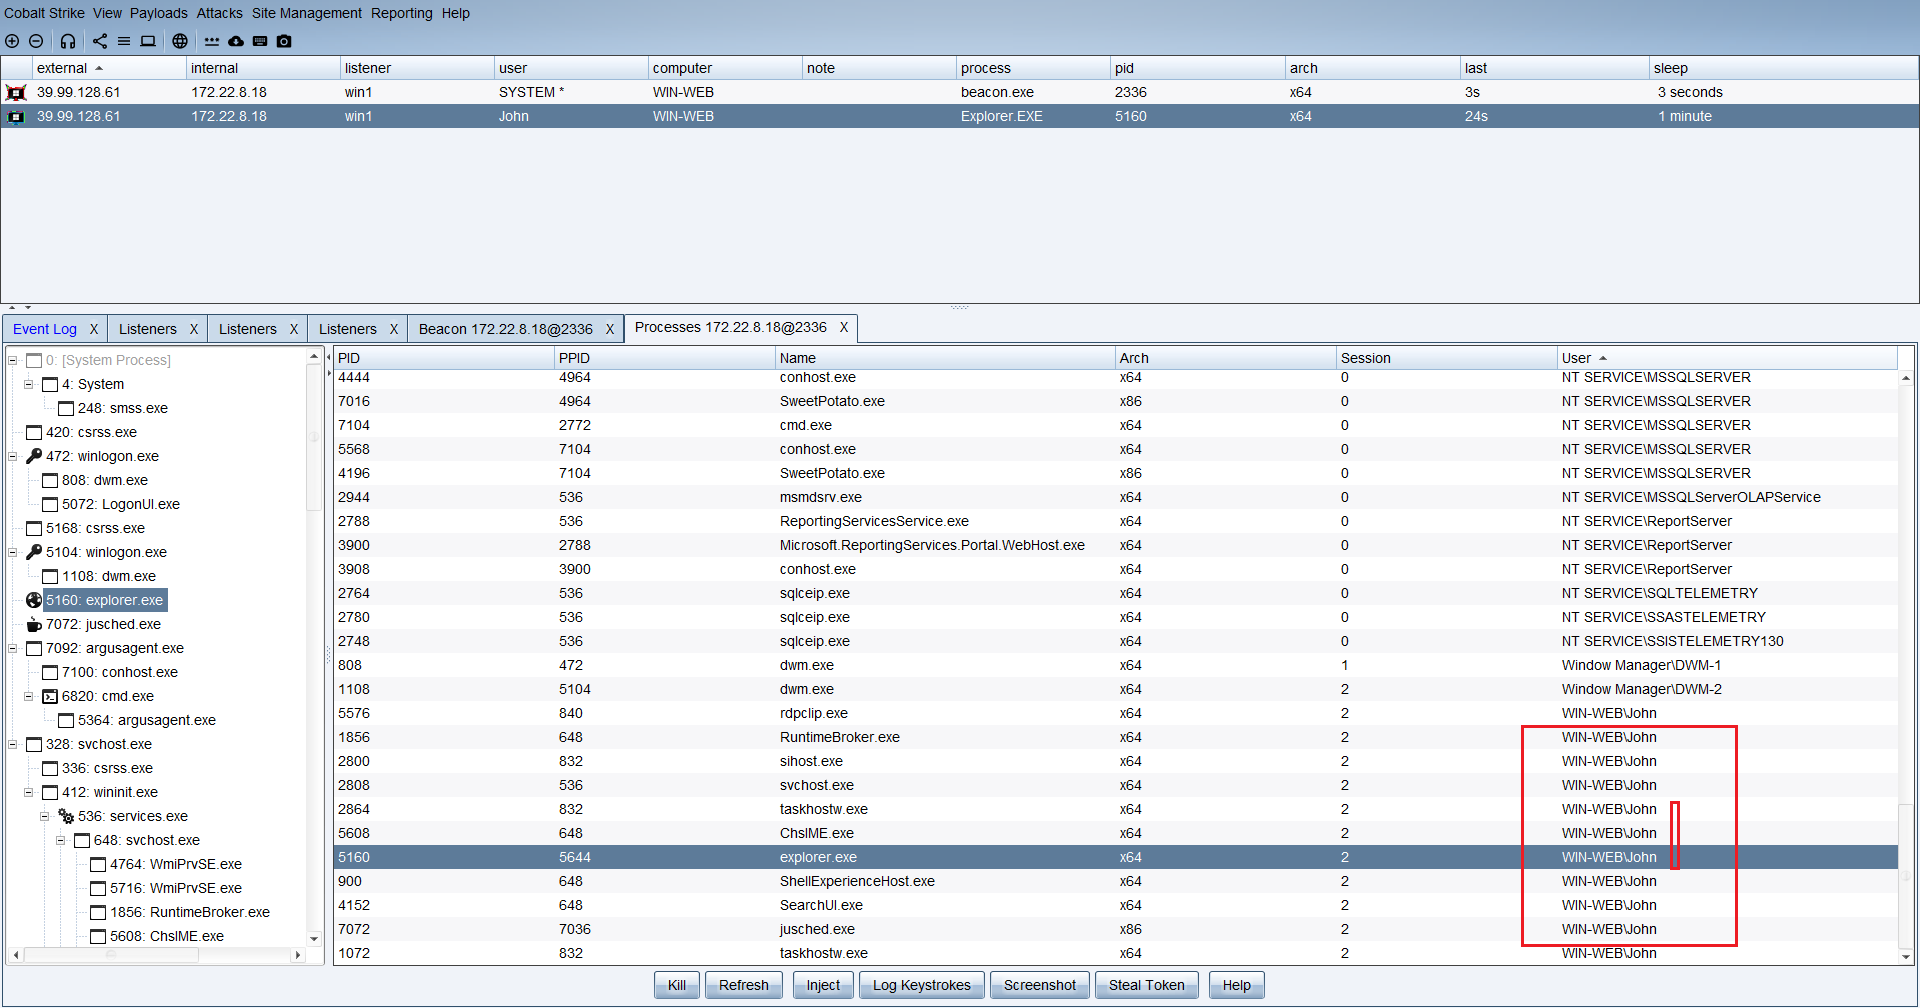This screenshot has width=1920, height=1008.
Task: Click window icon beside 420: csrss.exe
Action: coord(34,432)
